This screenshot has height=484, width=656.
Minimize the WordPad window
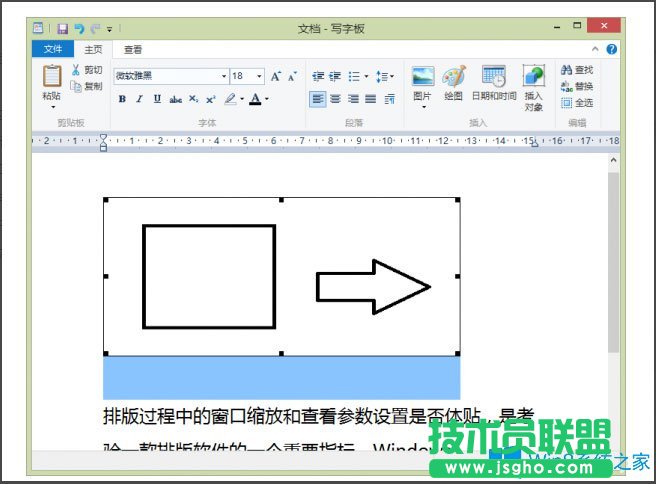click(557, 27)
